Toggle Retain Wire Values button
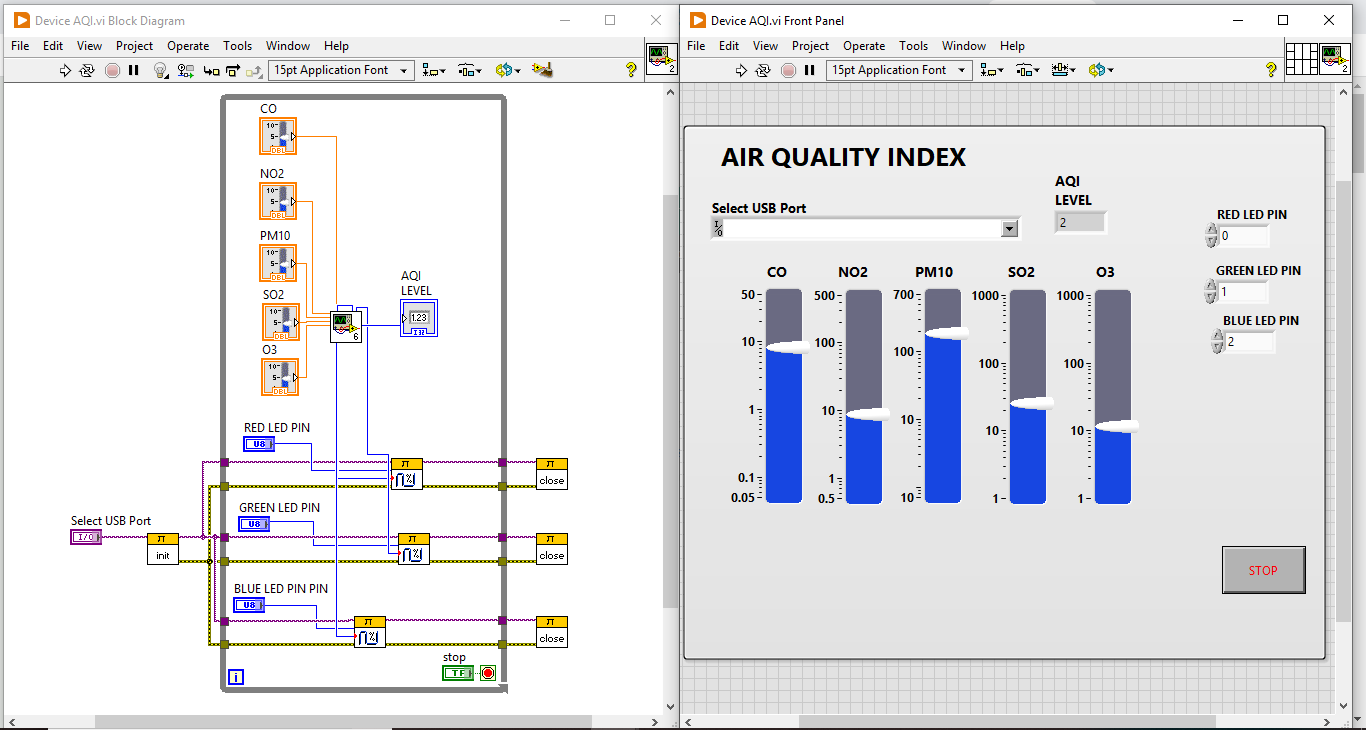The image size is (1366, 730). click(x=186, y=70)
